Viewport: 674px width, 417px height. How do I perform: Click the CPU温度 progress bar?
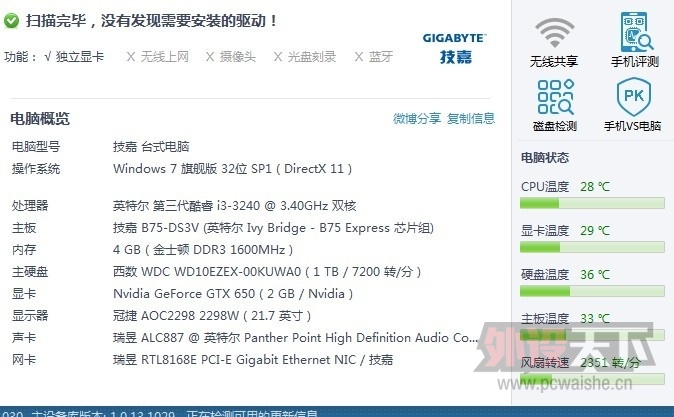592,203
